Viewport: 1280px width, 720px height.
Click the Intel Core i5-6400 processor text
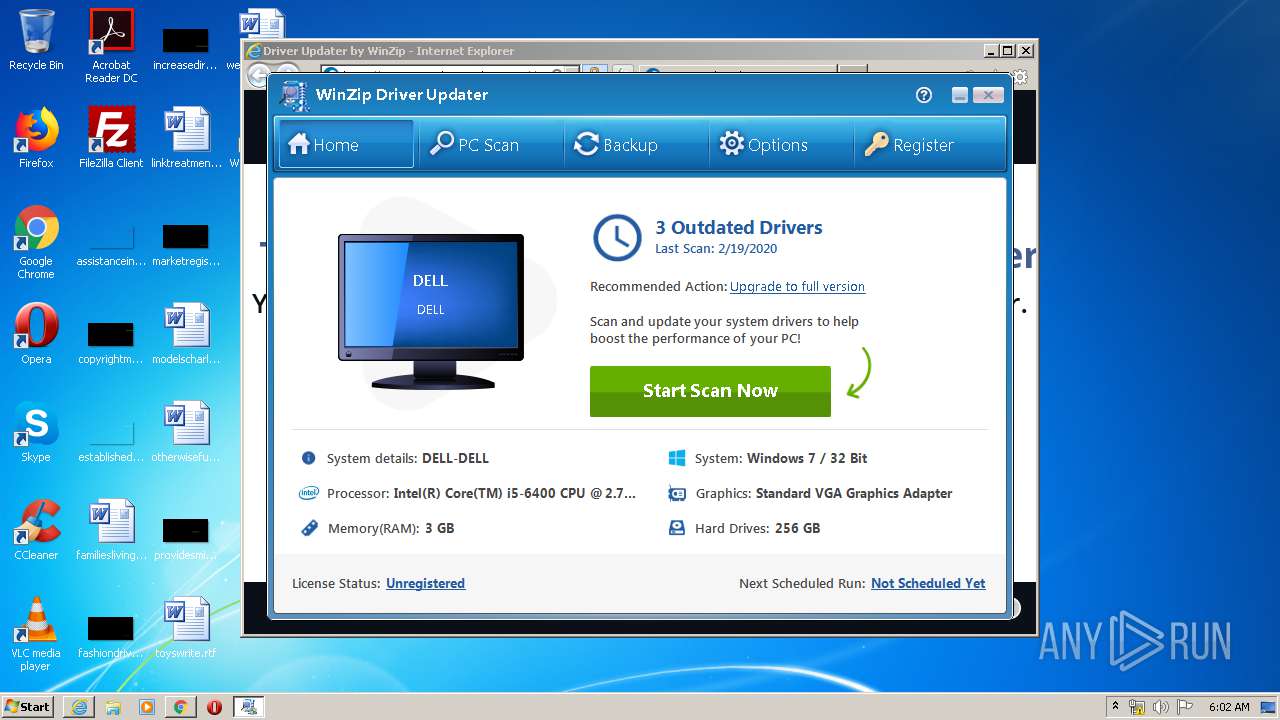[515, 494]
